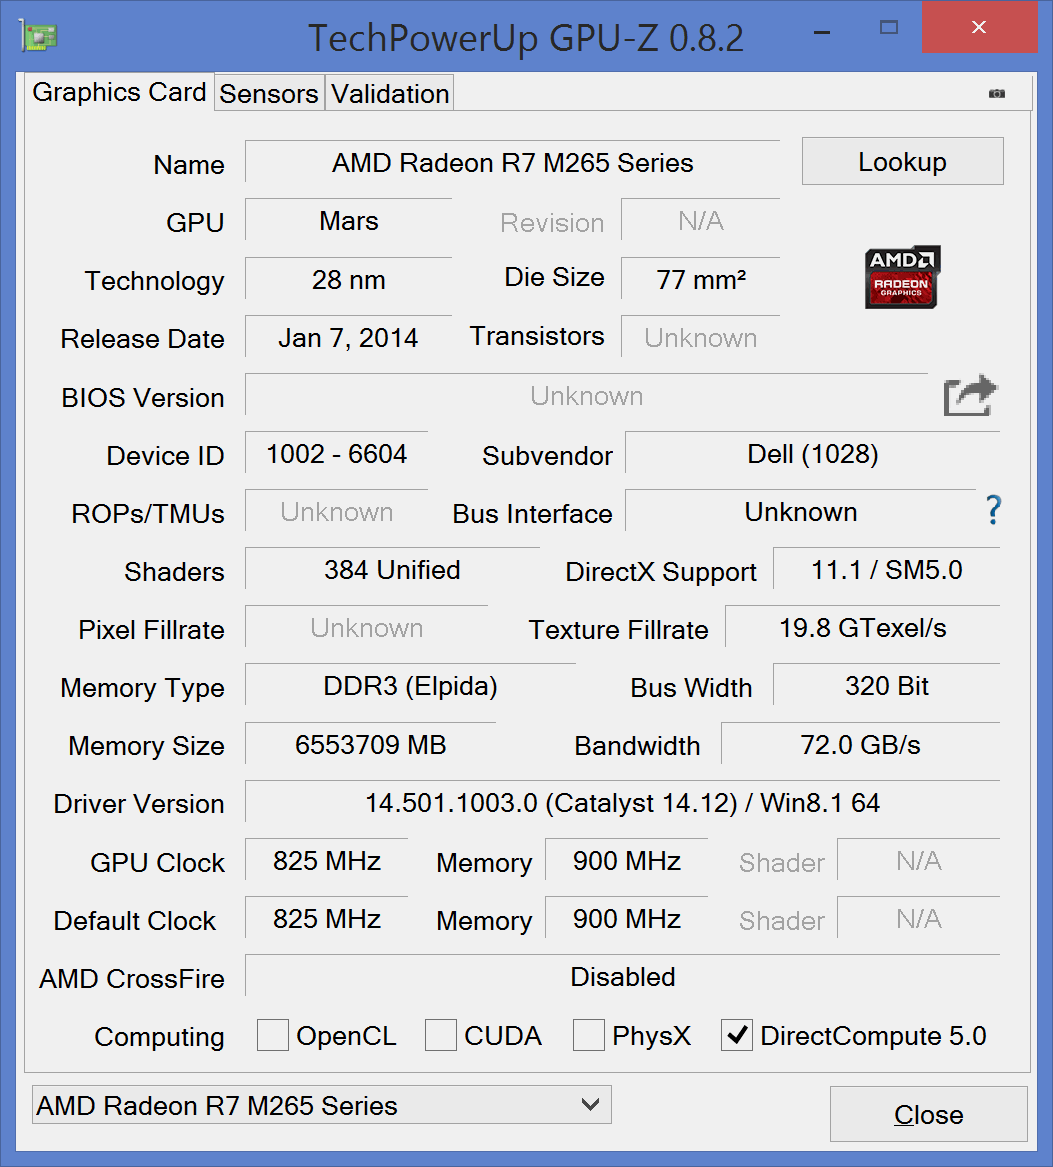Click the AMD Radeon Graphics logo

(902, 277)
